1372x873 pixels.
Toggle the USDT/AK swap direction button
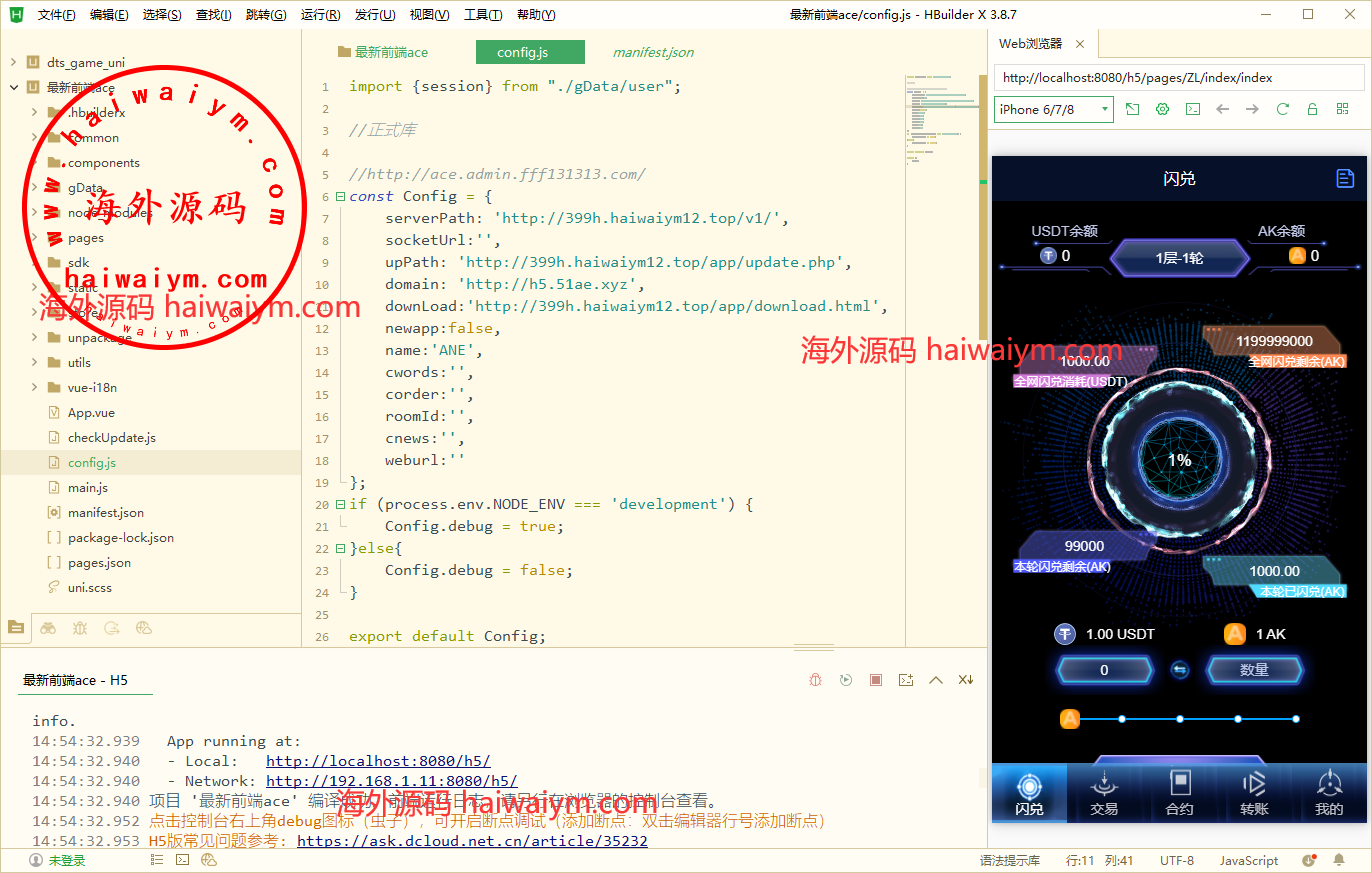(1180, 670)
